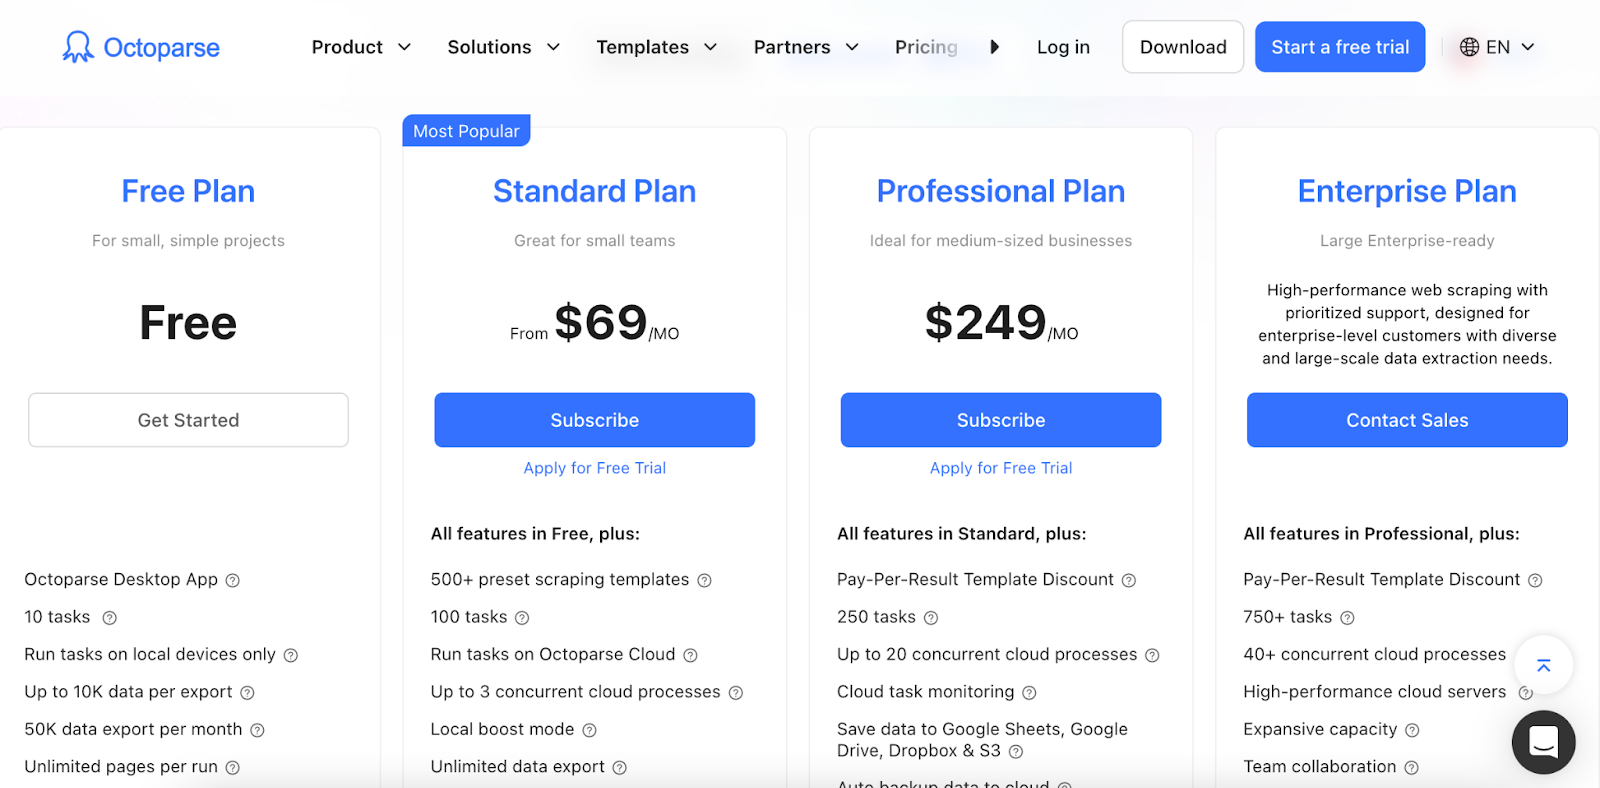The height and width of the screenshot is (788, 1600).
Task: Expand the Solutions dropdown menu
Action: pos(503,47)
